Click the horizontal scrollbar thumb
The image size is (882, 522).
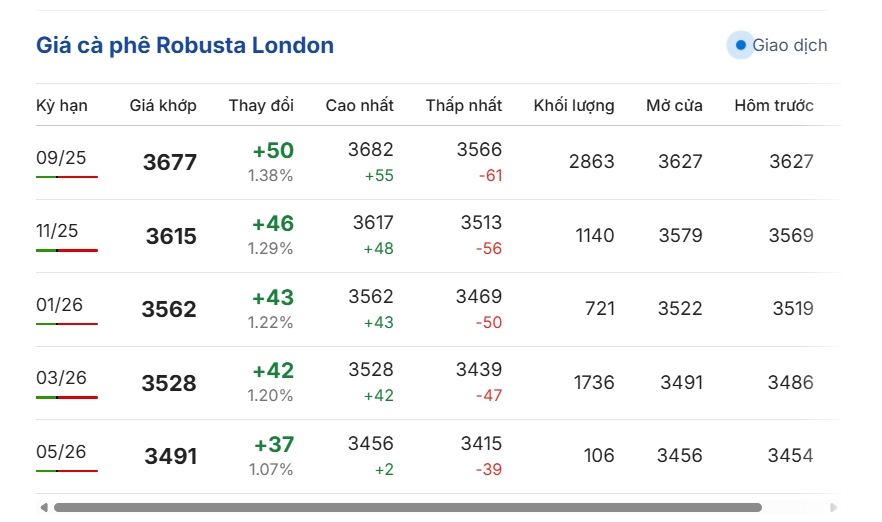point(408,508)
